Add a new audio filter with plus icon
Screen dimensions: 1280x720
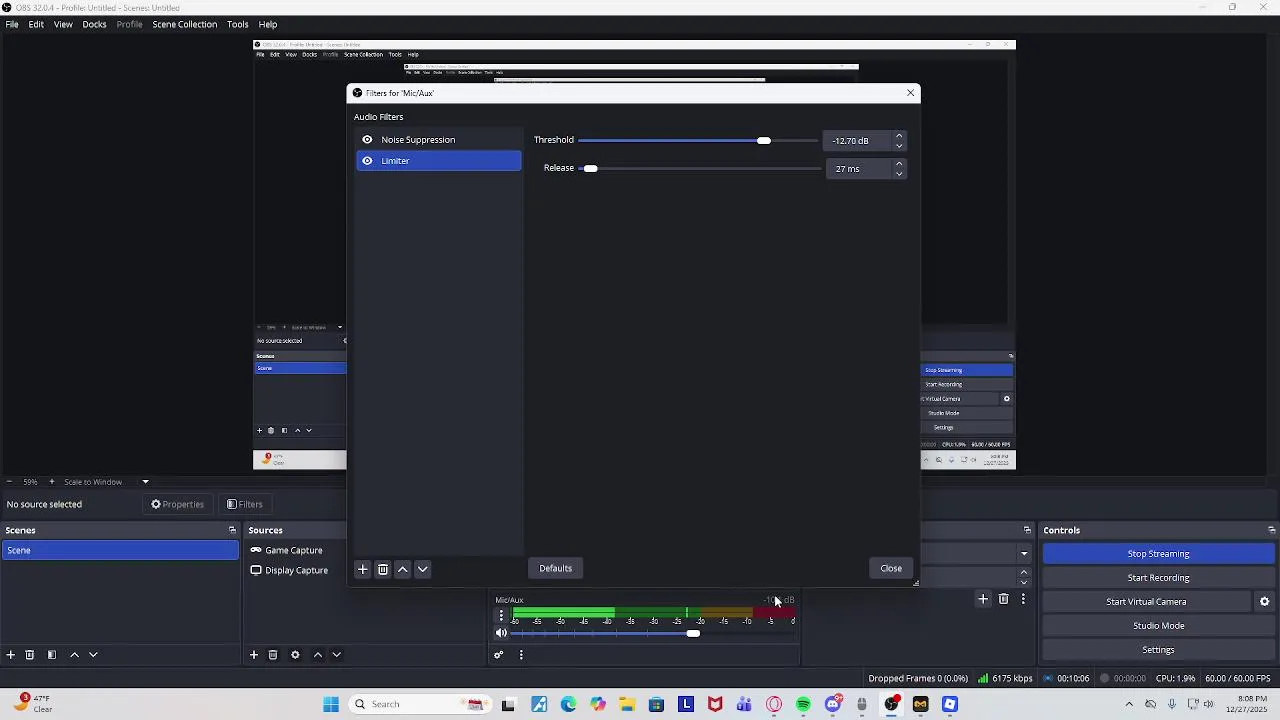coord(363,569)
